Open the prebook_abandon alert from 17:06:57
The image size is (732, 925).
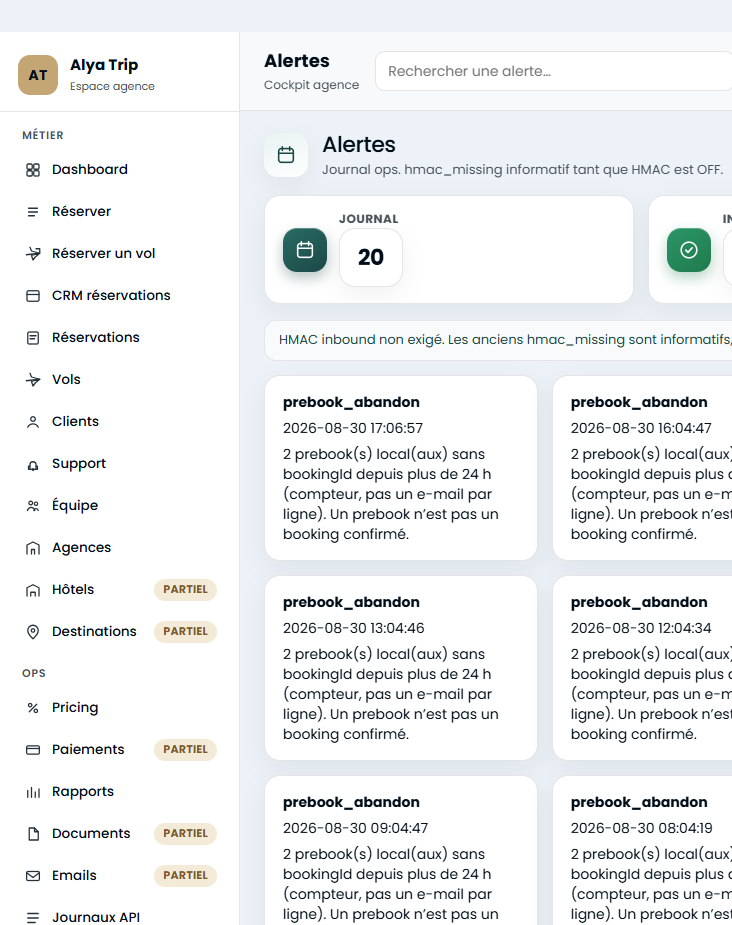point(401,468)
